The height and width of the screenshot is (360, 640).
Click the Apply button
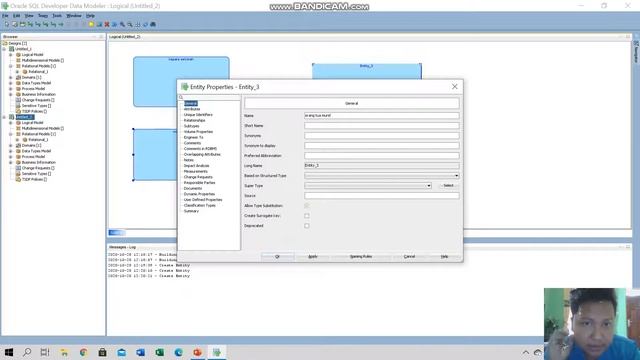point(312,257)
